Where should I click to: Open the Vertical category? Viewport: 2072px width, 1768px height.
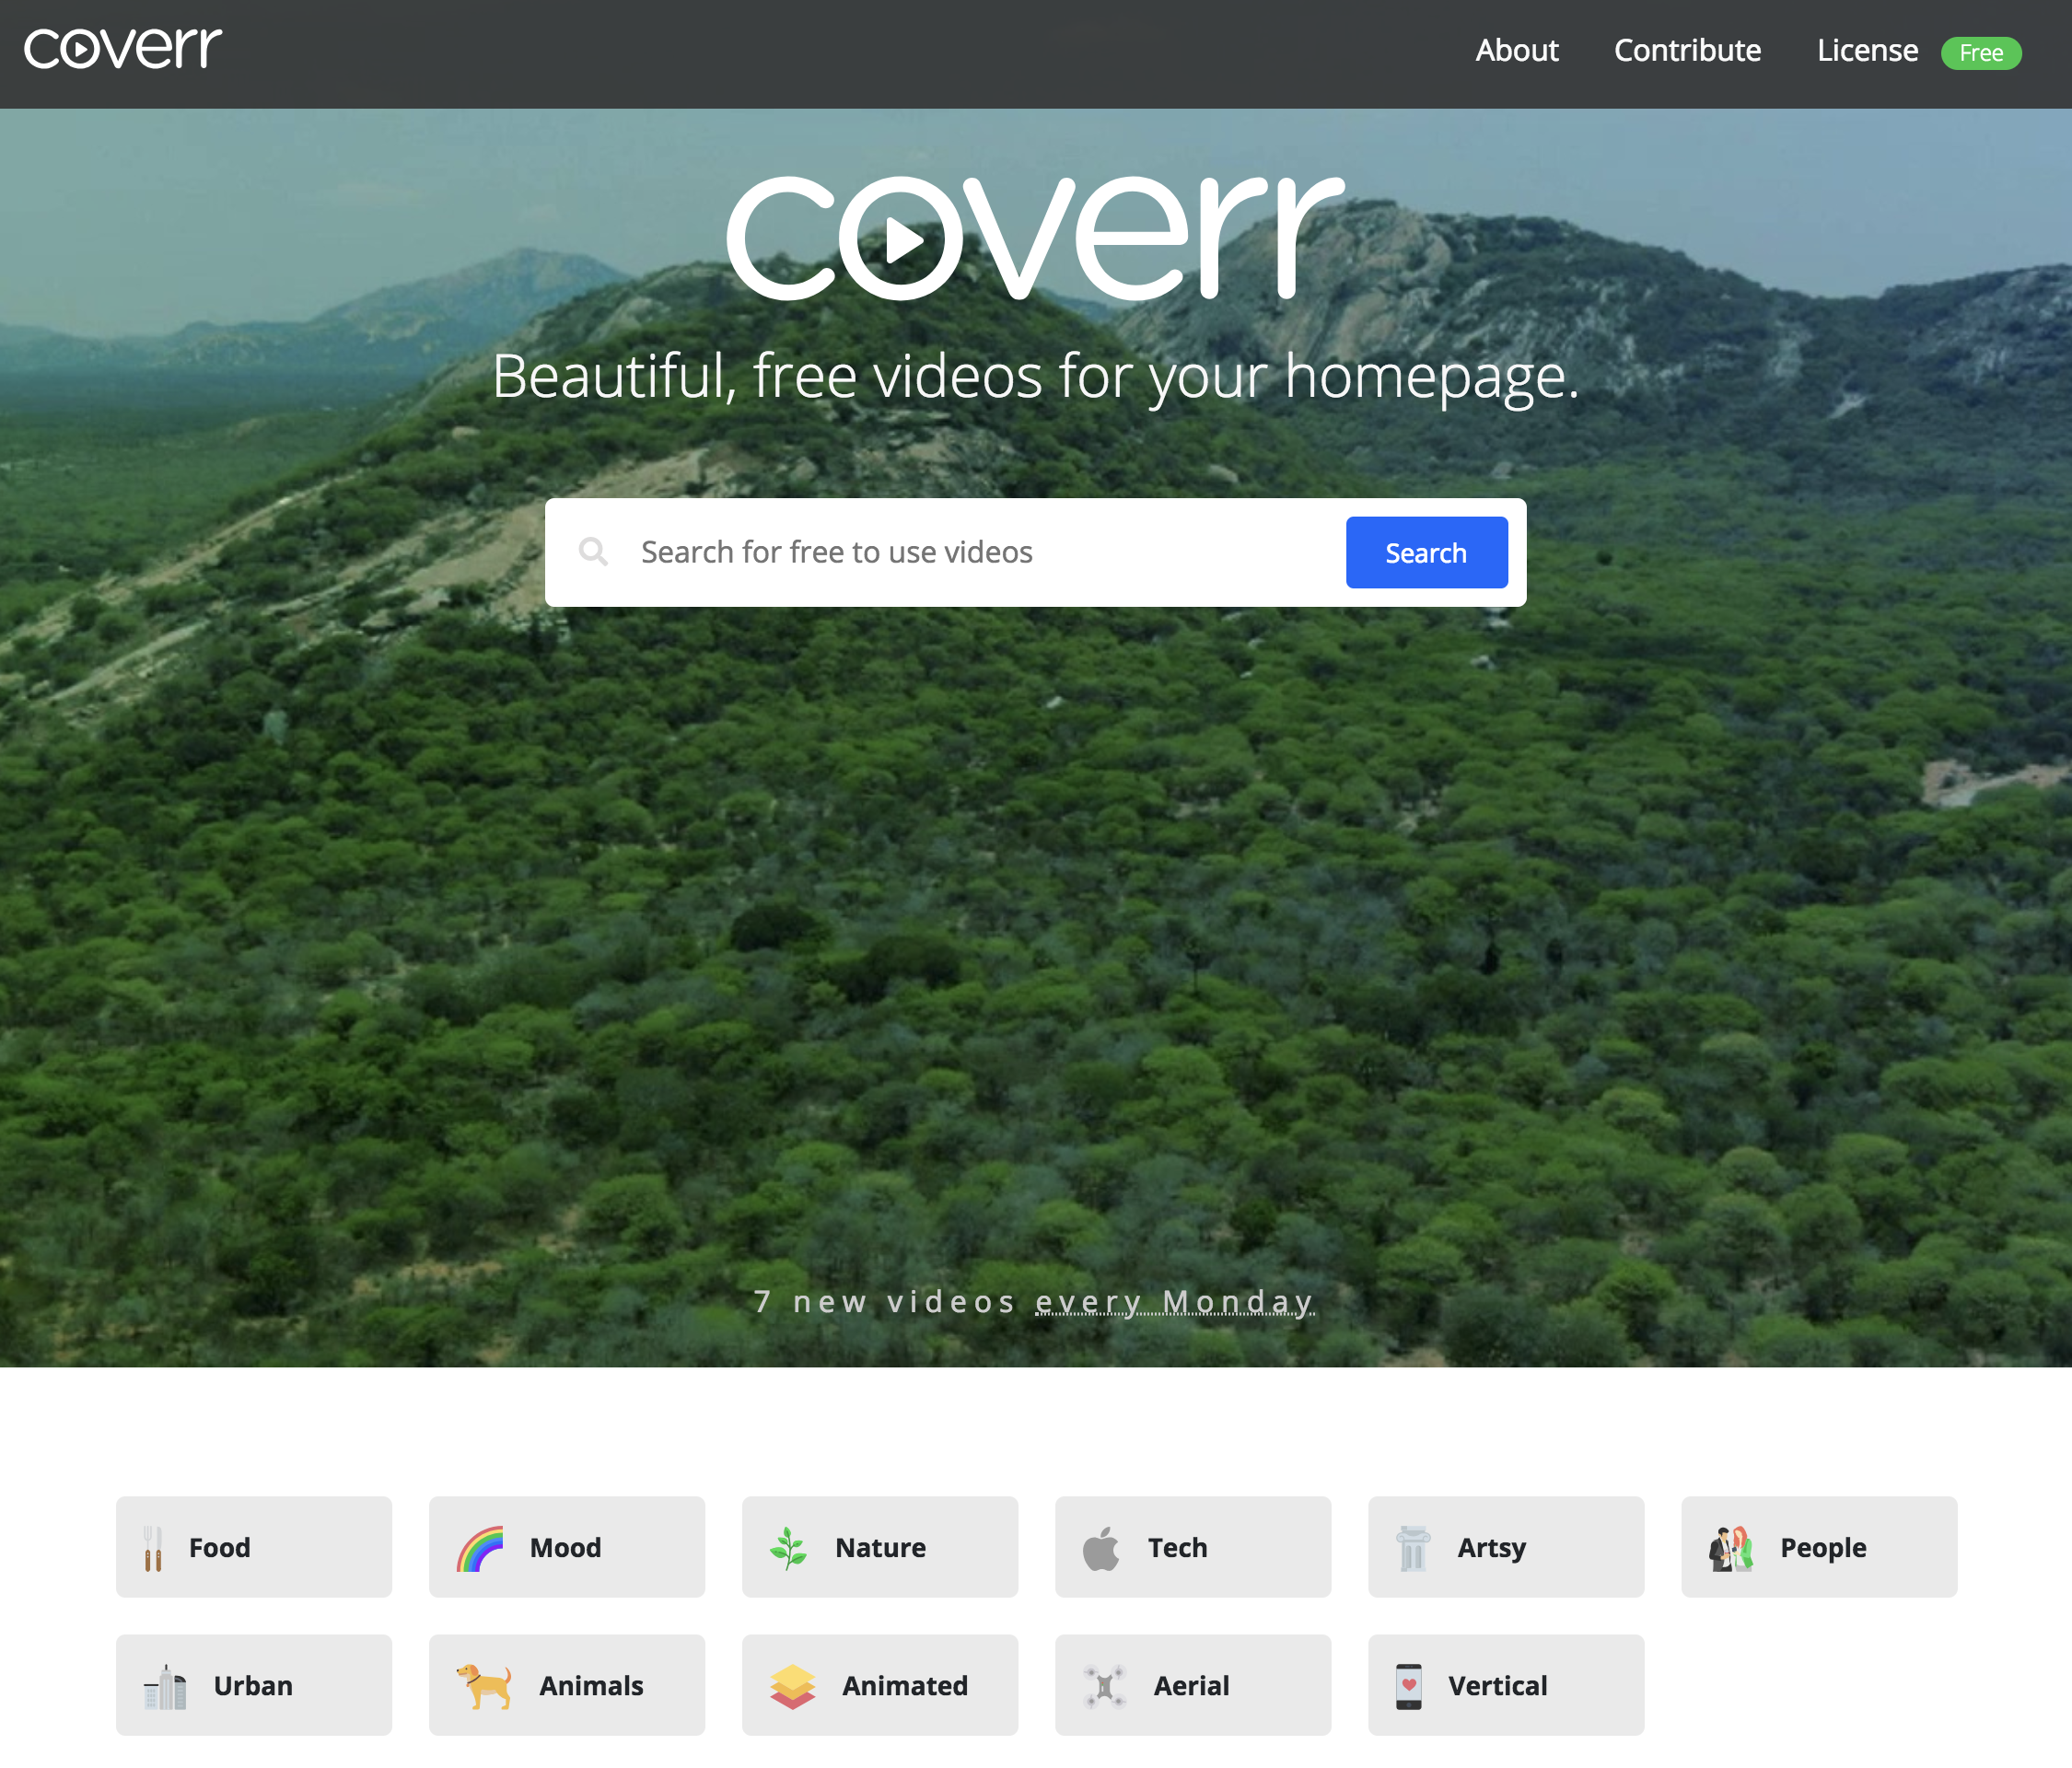click(x=1506, y=1685)
